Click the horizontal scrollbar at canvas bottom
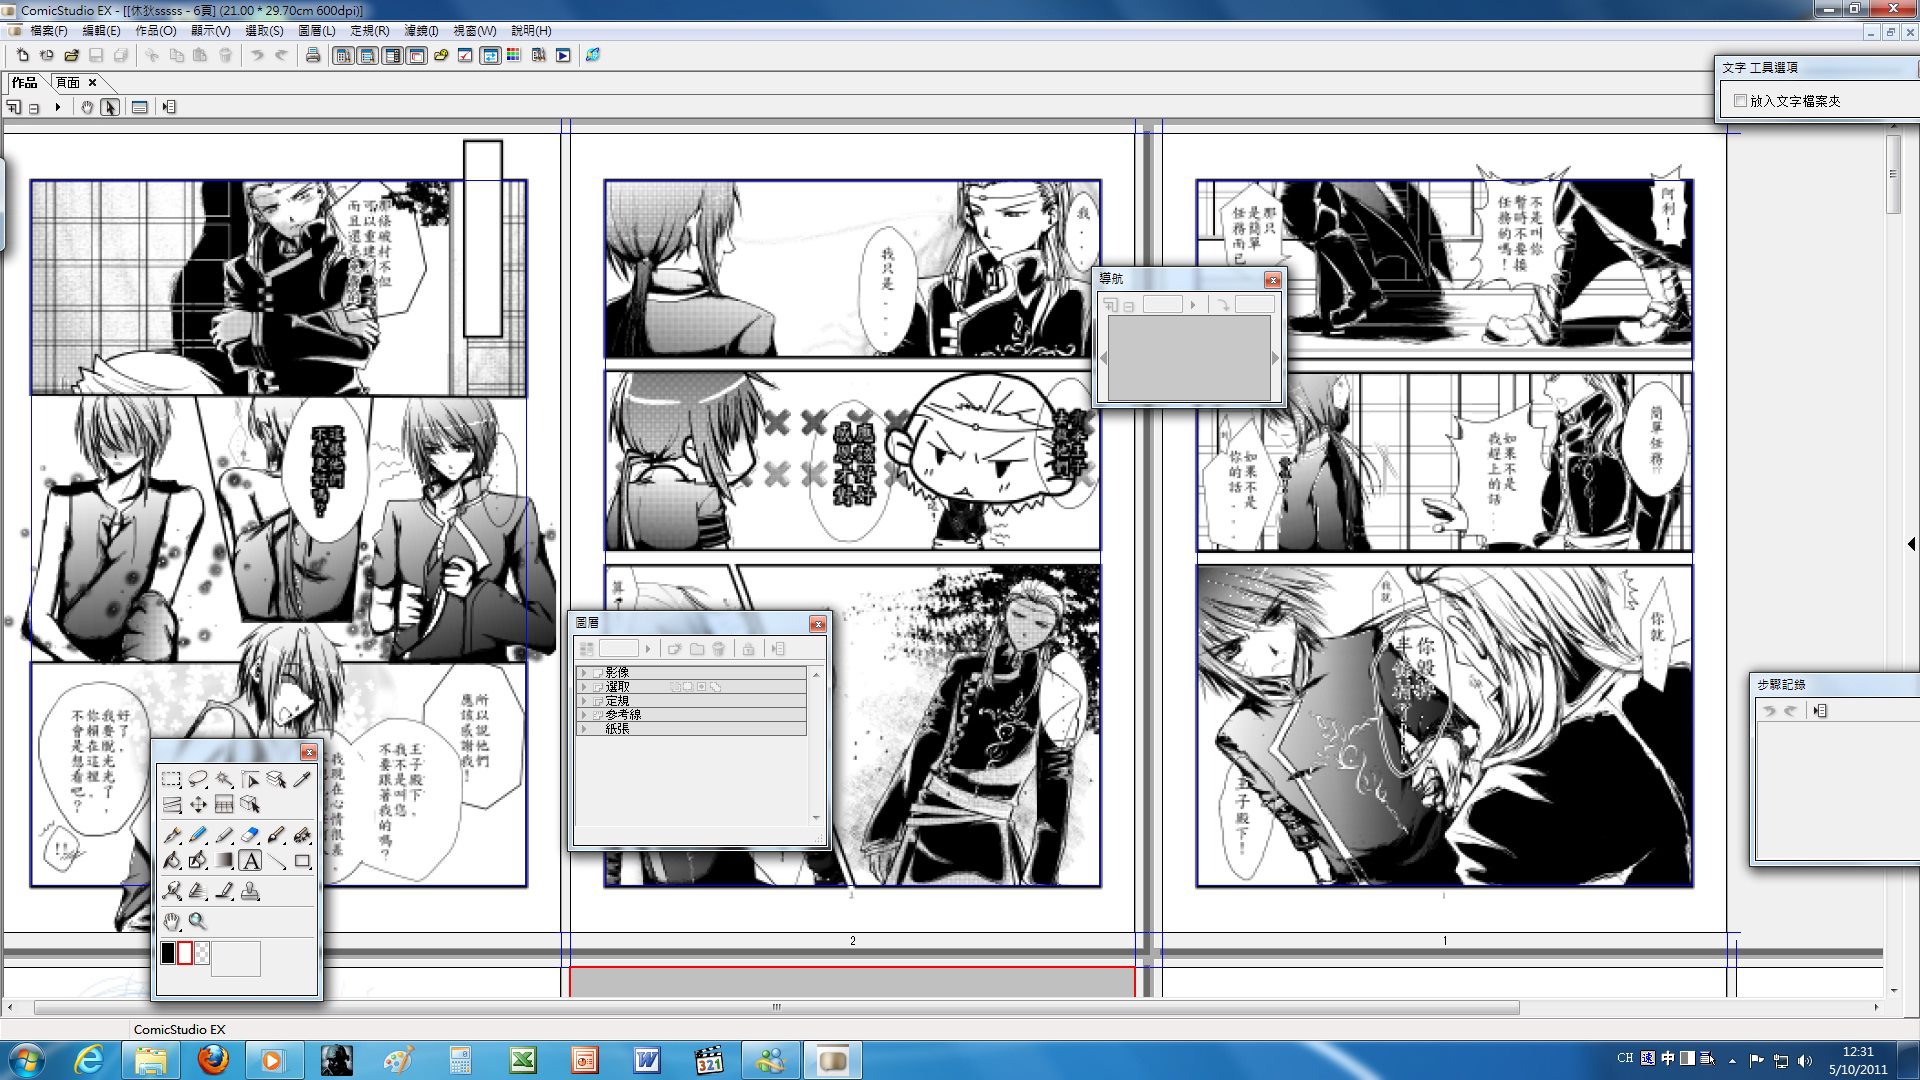The image size is (1920, 1080). pyautogui.click(x=776, y=1007)
